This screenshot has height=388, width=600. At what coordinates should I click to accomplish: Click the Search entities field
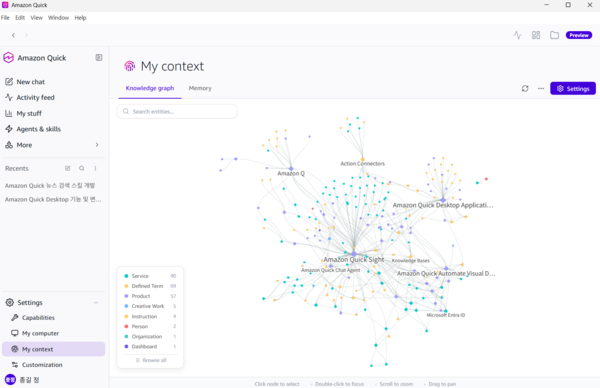177,111
